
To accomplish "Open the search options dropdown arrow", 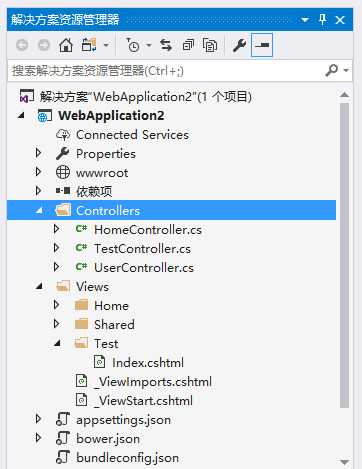I will click(x=346, y=70).
